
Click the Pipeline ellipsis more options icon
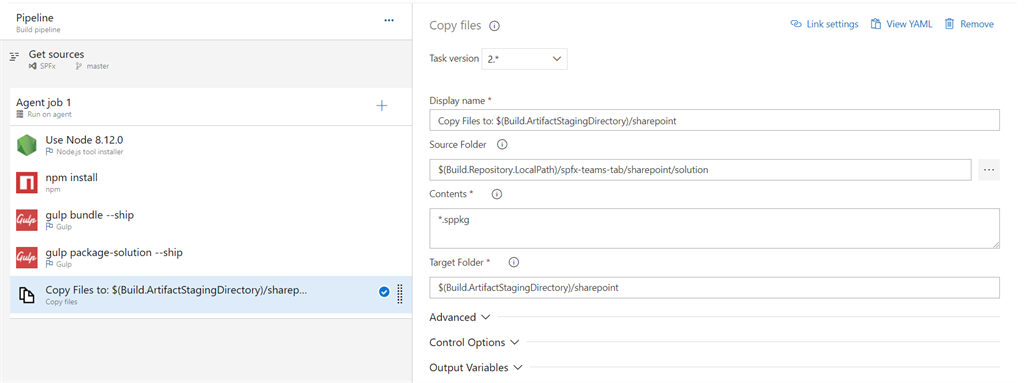click(x=389, y=20)
